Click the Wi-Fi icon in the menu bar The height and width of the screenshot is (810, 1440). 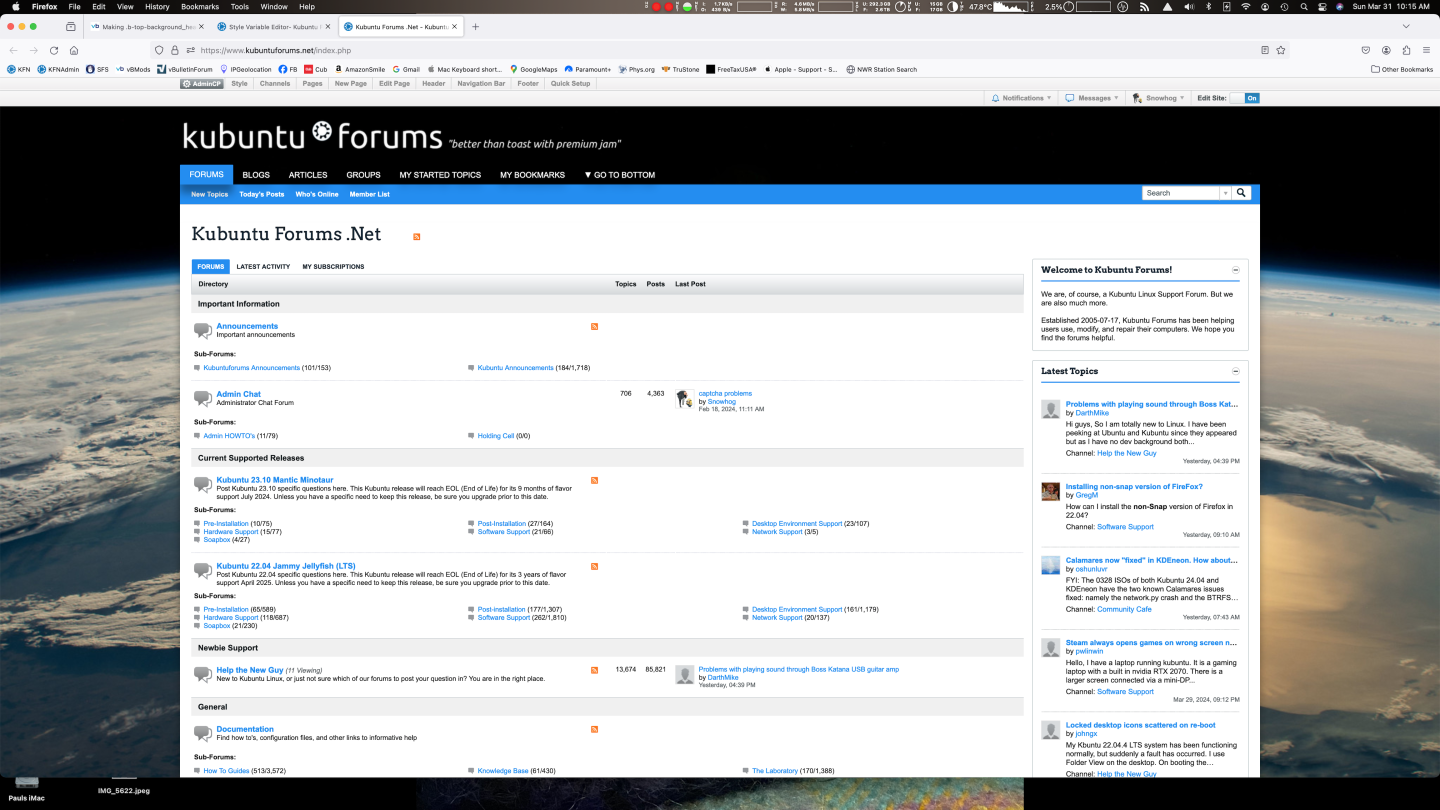point(1246,6)
